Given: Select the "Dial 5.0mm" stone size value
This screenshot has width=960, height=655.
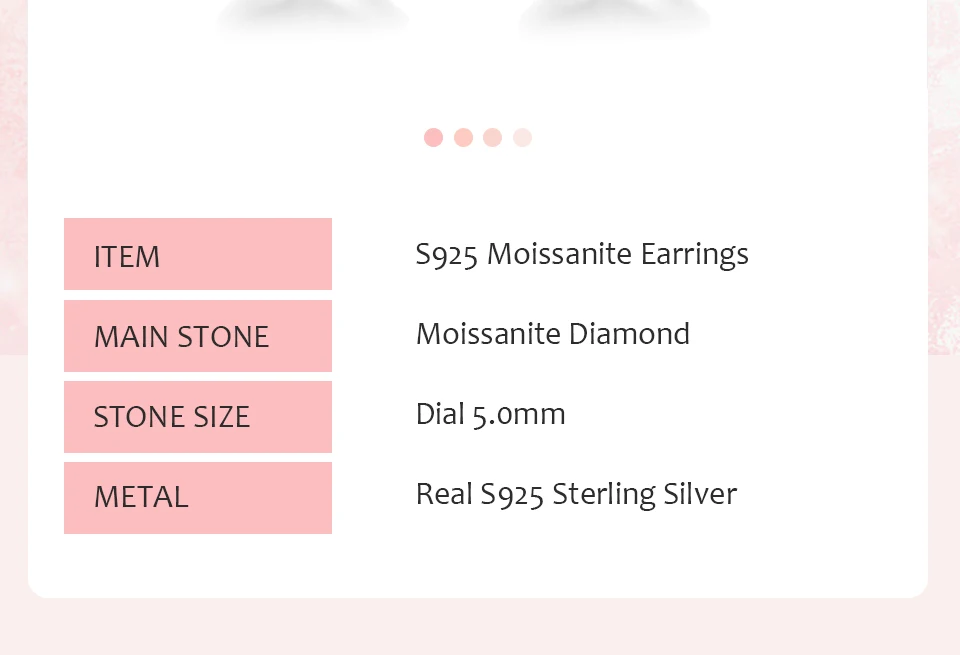Looking at the screenshot, I should click(491, 414).
